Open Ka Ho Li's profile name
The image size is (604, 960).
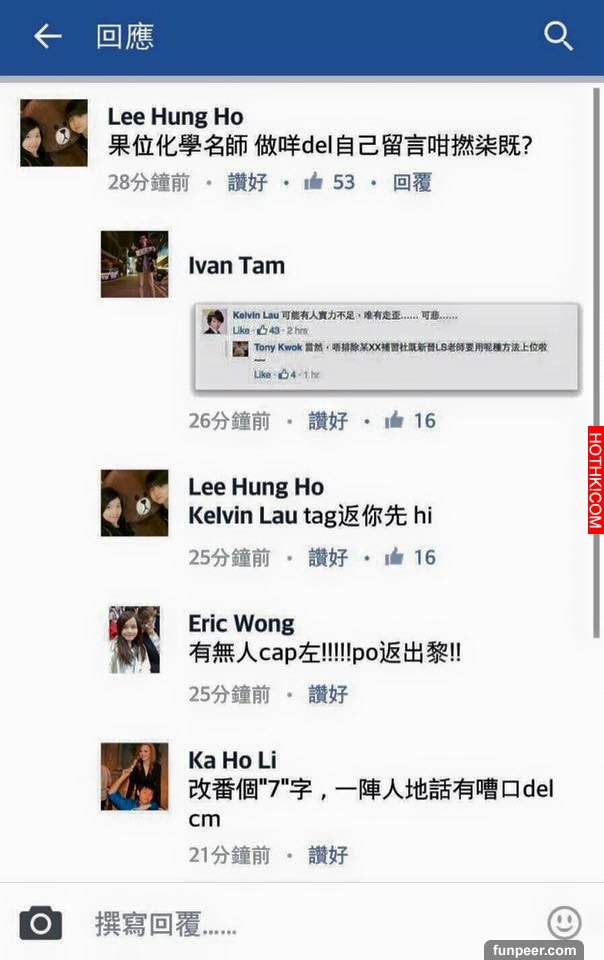232,760
